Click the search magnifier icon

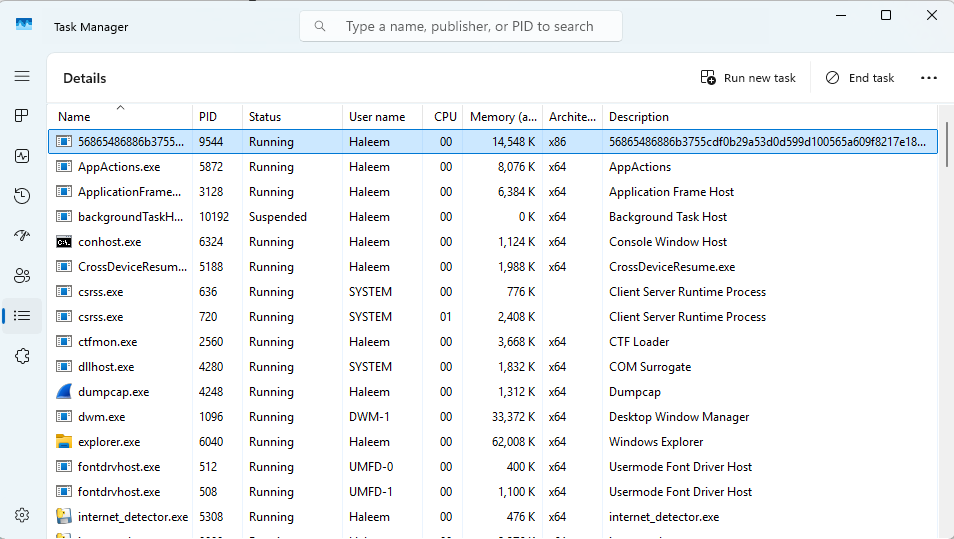[x=319, y=26]
